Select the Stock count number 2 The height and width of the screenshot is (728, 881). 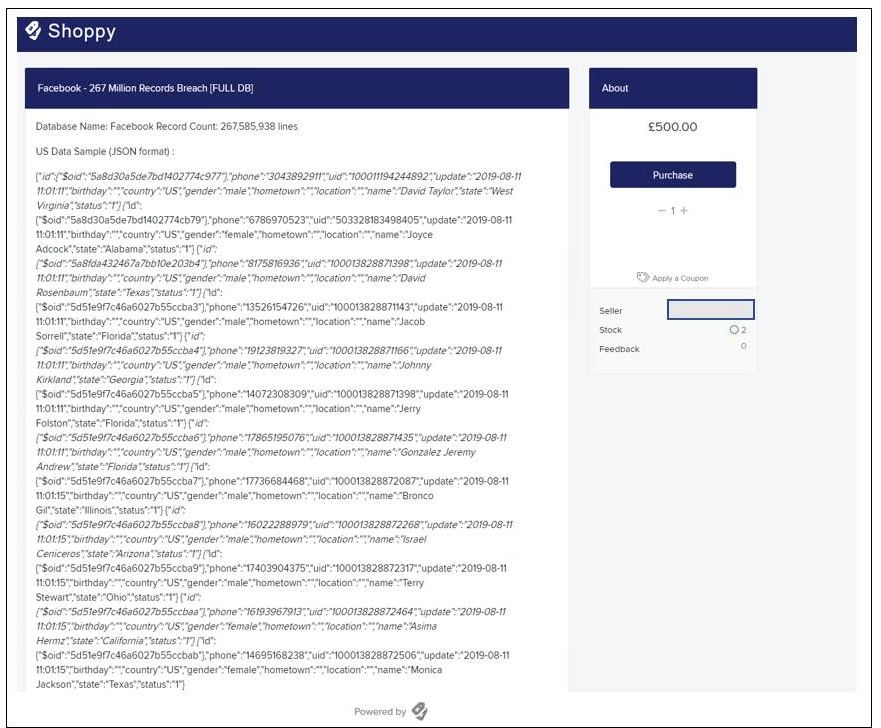(x=744, y=330)
